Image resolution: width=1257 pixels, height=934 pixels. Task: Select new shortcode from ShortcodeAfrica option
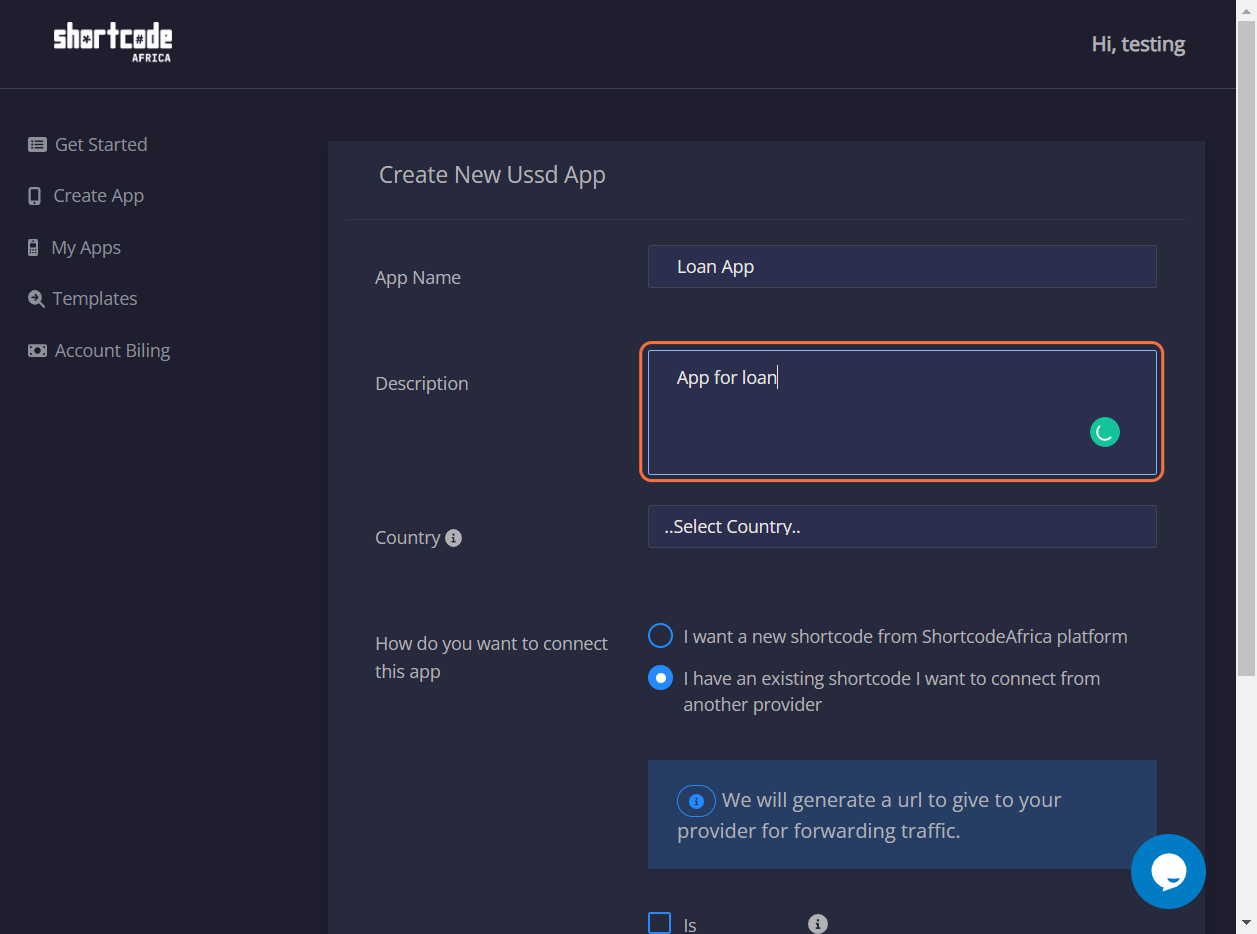[661, 636]
